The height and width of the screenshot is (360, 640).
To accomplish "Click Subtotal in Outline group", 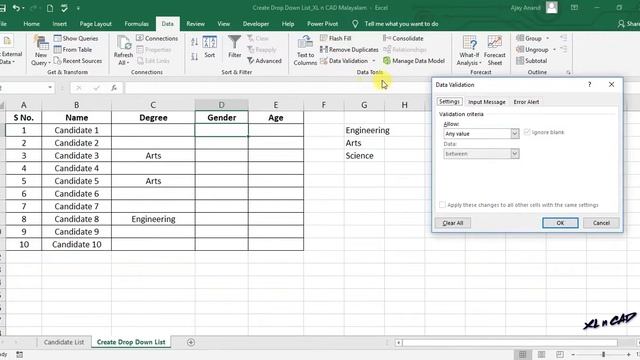I will pos(531,61).
